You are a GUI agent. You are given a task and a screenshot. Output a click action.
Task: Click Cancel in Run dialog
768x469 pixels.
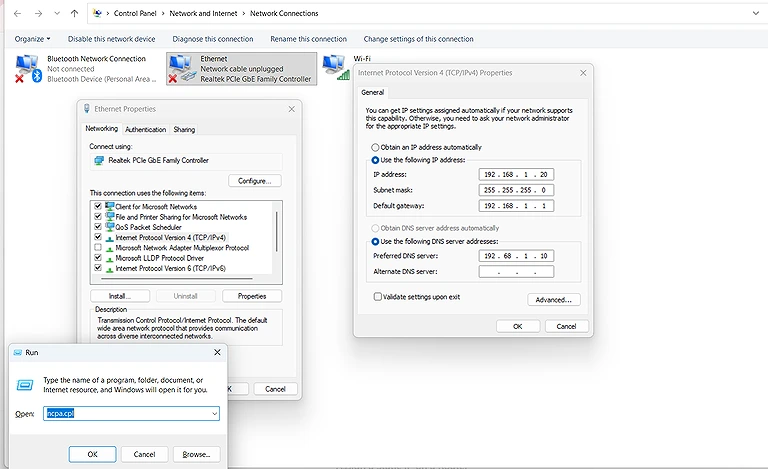click(x=144, y=454)
